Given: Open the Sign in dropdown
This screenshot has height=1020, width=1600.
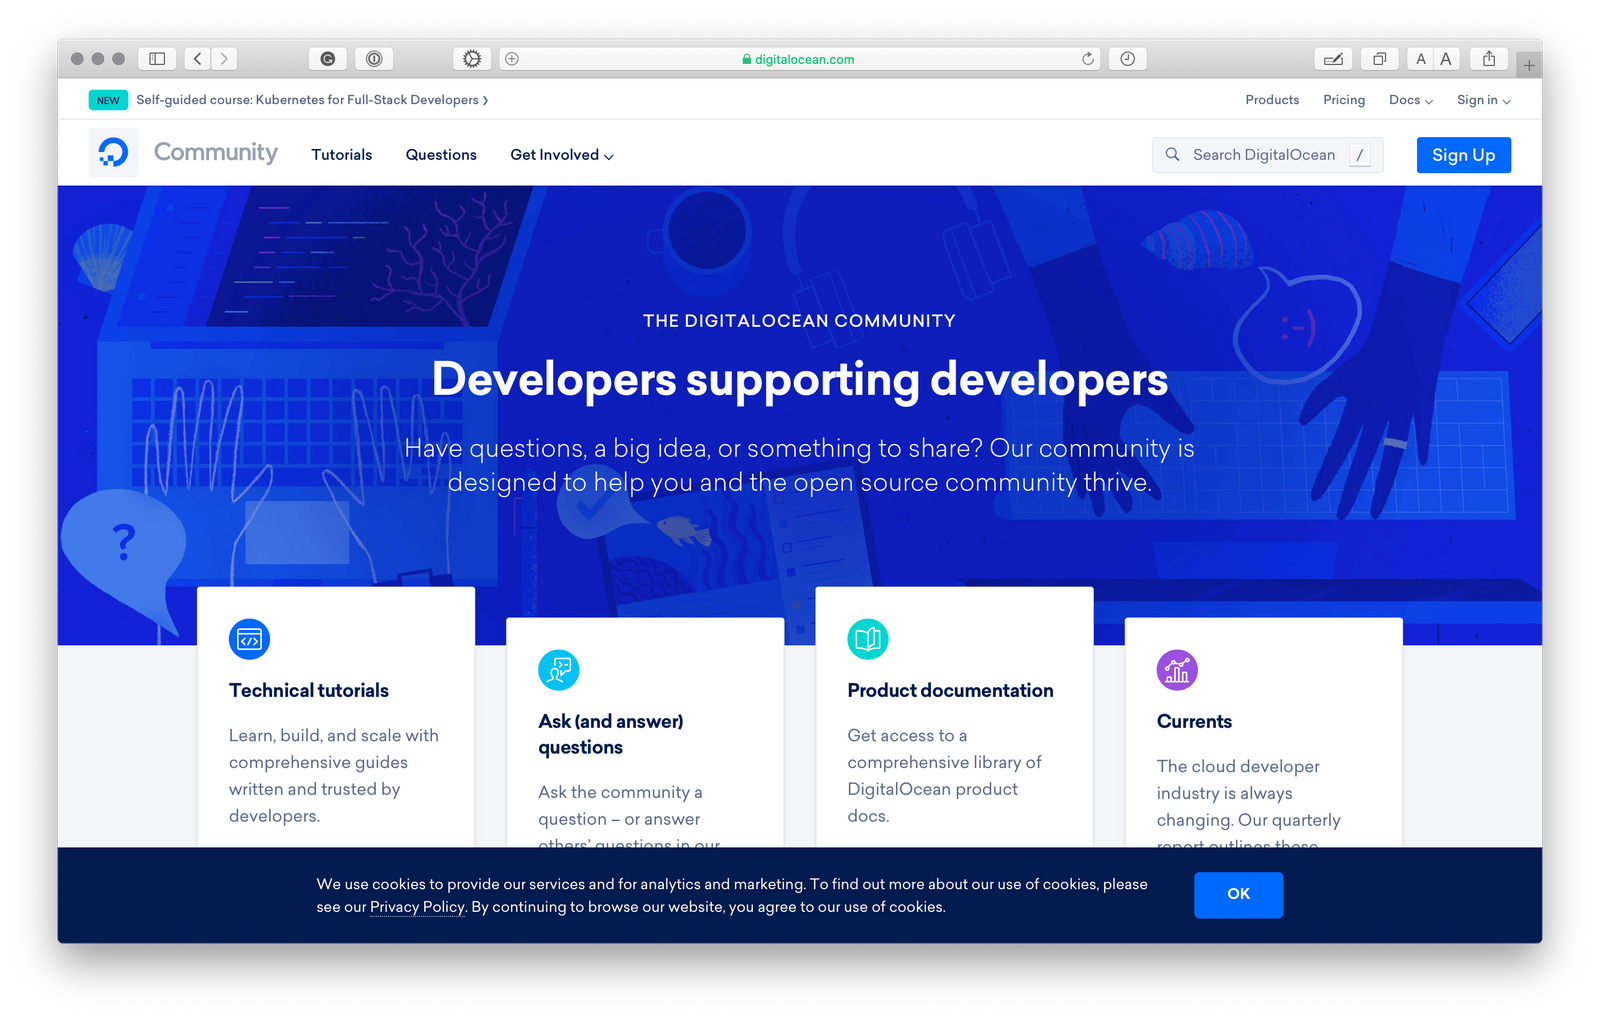Looking at the screenshot, I should click(1483, 100).
